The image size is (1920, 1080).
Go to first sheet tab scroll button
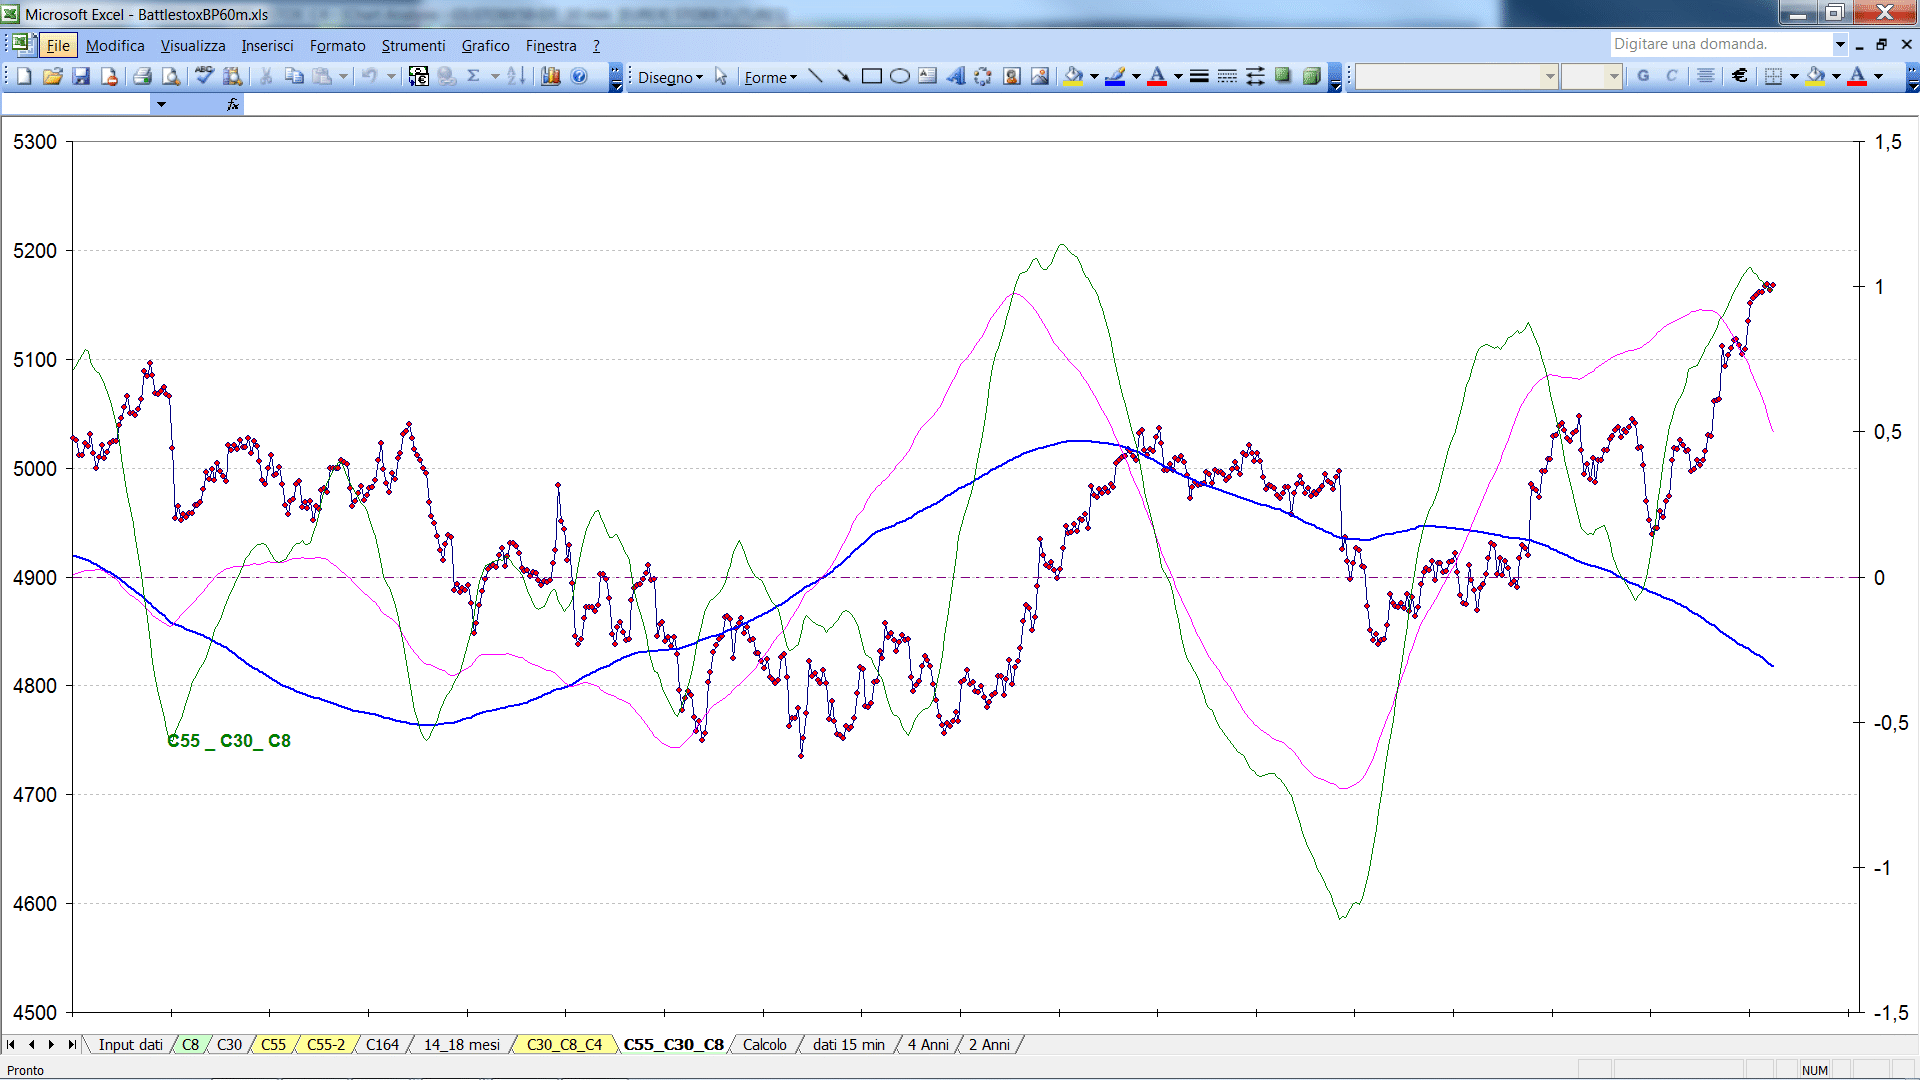(x=11, y=1045)
